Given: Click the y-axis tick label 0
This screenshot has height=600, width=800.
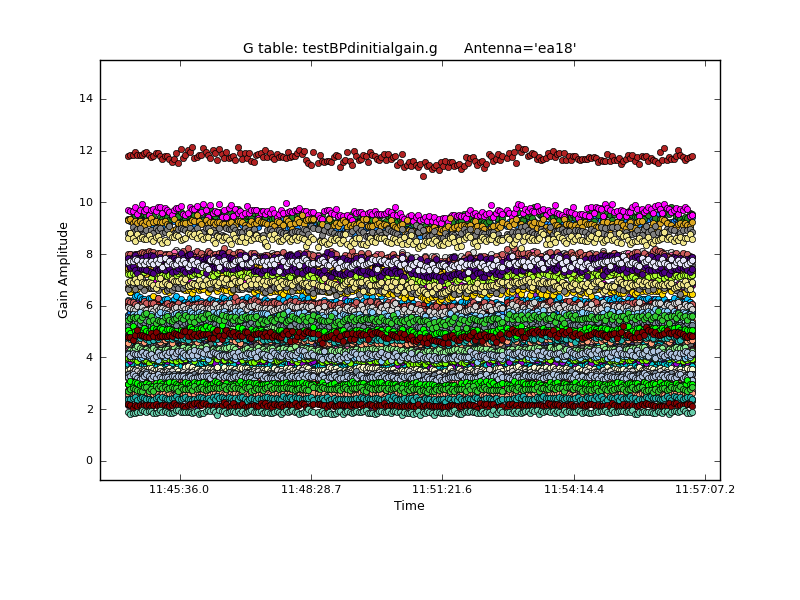Looking at the screenshot, I should click(x=89, y=461).
